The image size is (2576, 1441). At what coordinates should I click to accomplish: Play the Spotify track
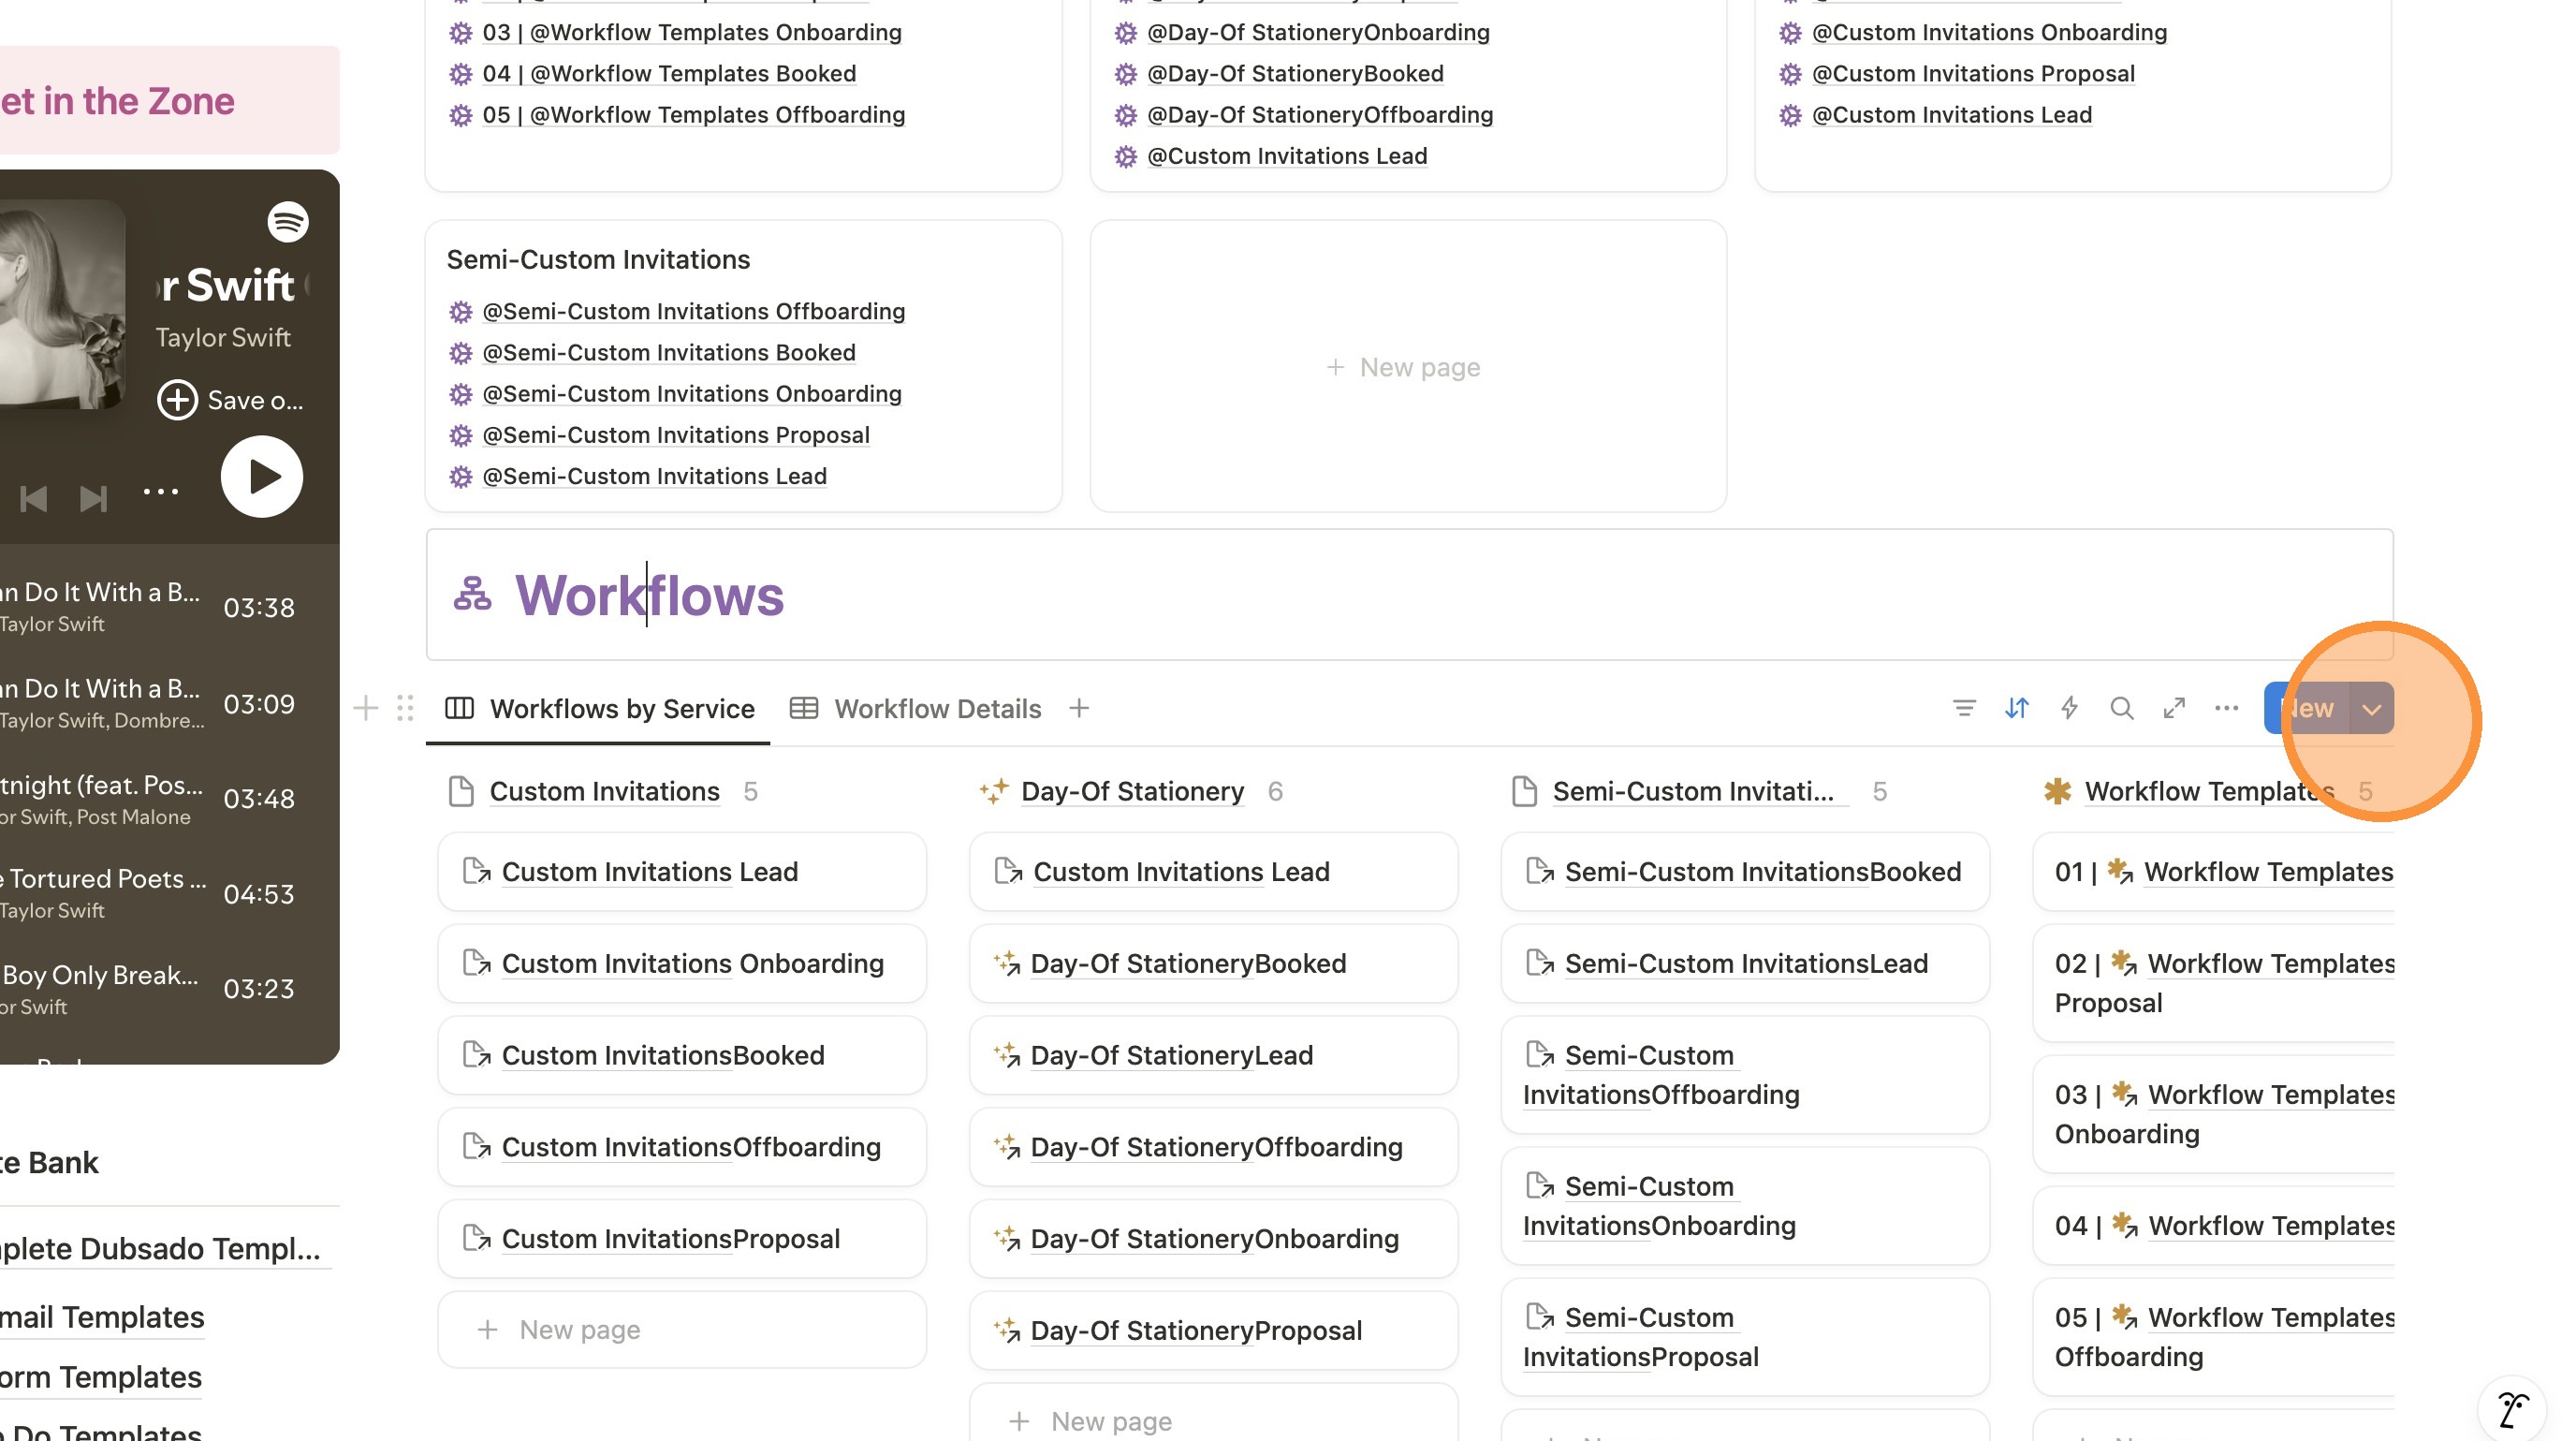coord(262,476)
